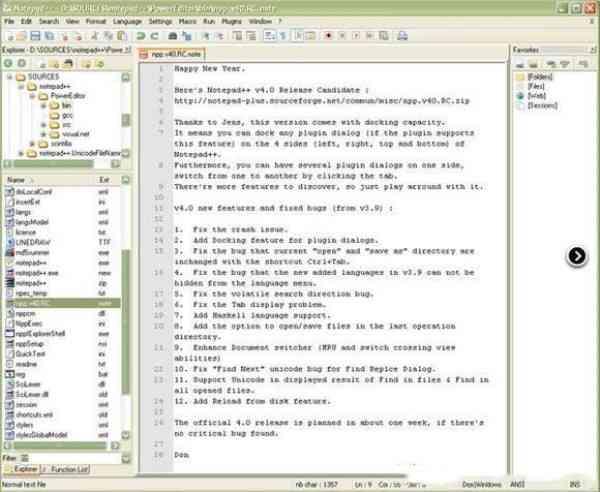Toggle the Word Wrap toolbar button
600x492 pixels.
pos(269,36)
